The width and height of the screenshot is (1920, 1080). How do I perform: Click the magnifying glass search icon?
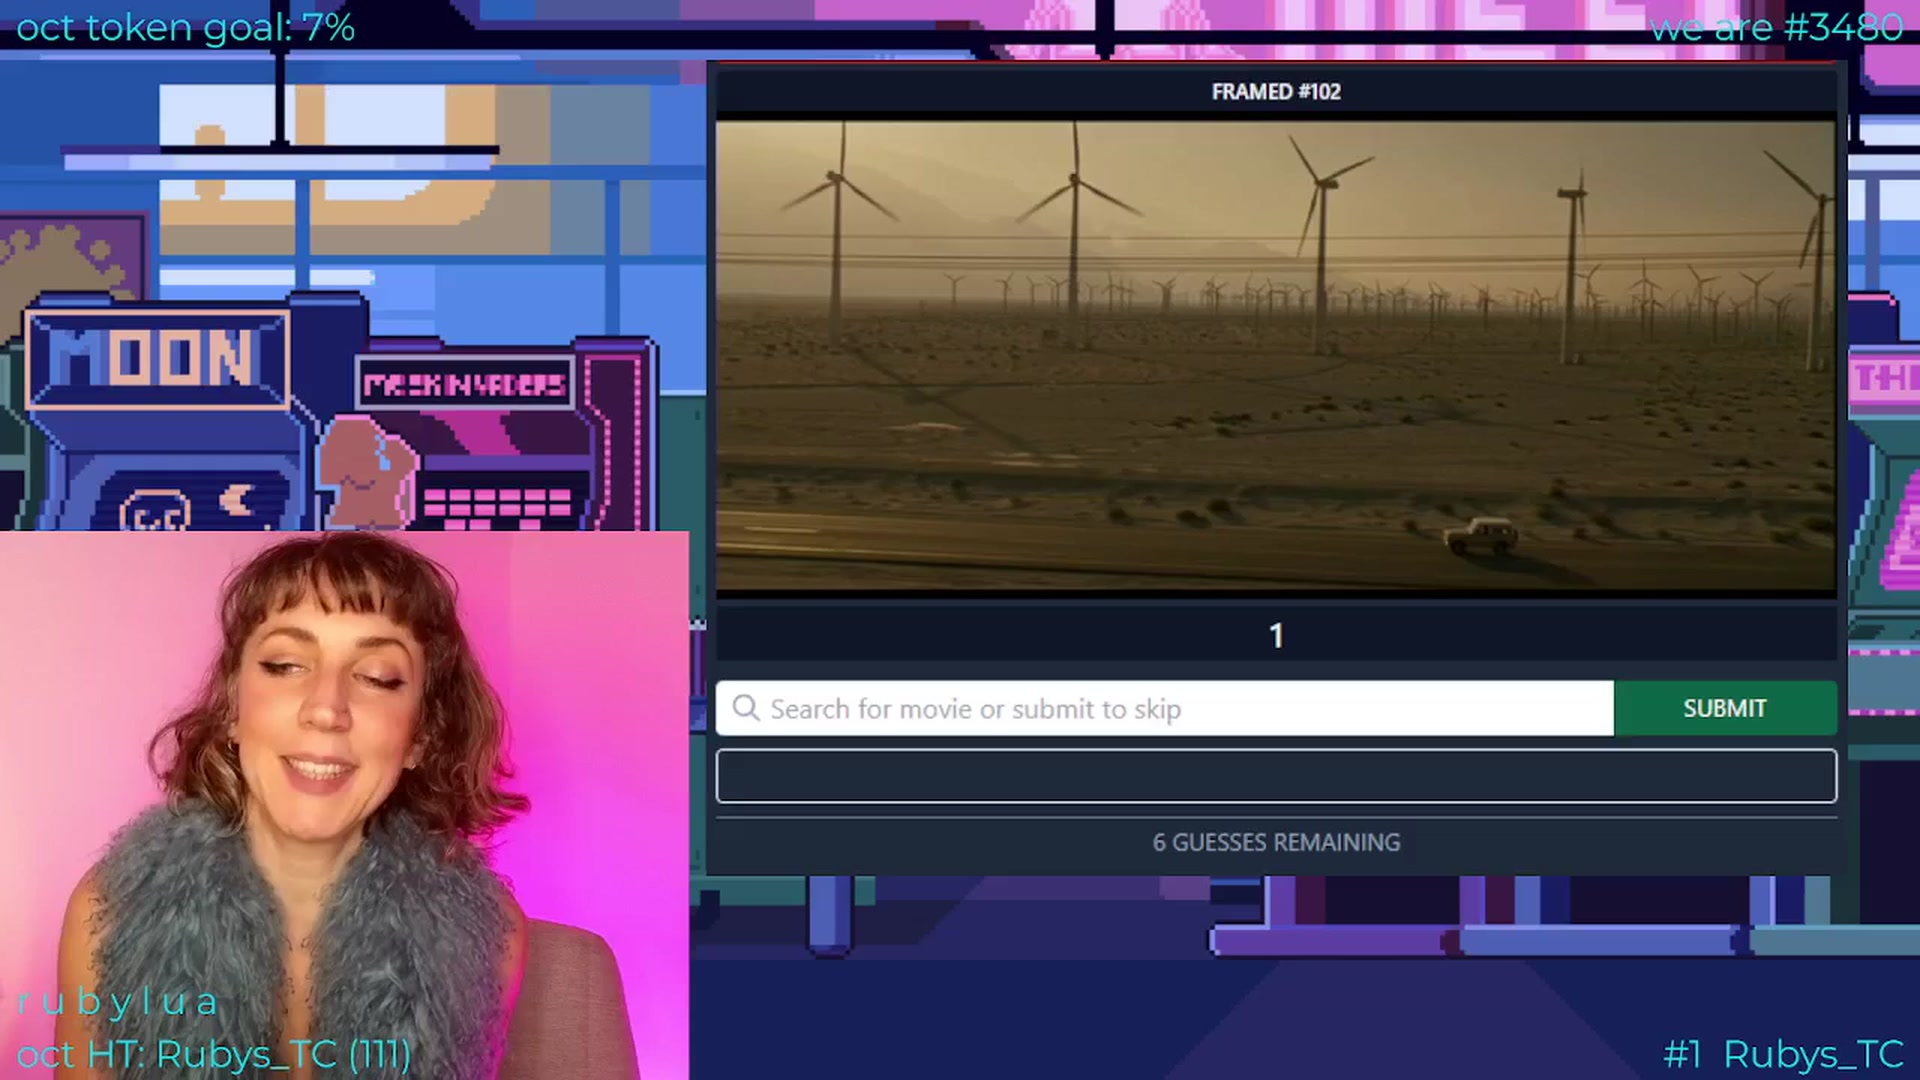[746, 708]
